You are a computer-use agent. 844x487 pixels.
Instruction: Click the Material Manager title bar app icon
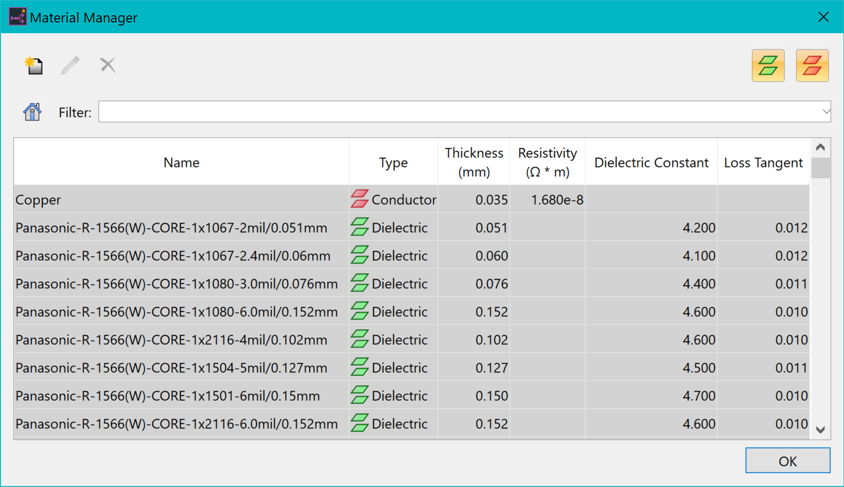click(x=17, y=17)
